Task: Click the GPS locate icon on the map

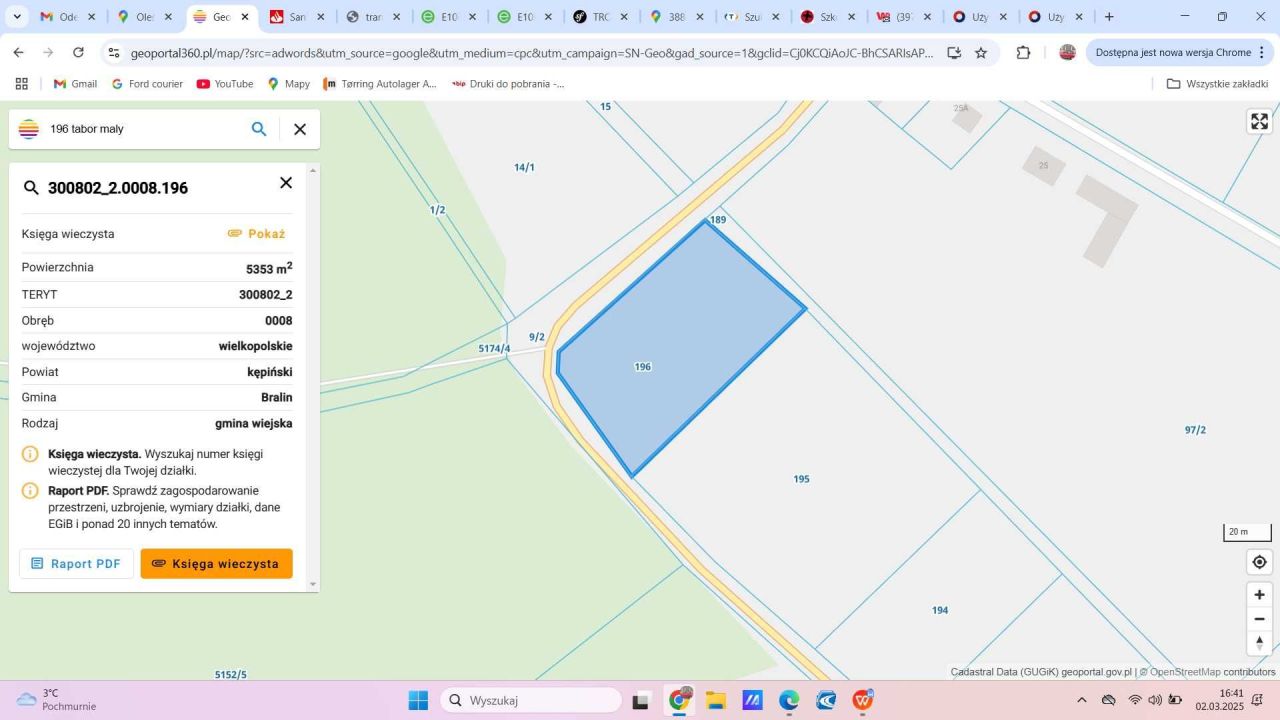Action: point(1259,561)
